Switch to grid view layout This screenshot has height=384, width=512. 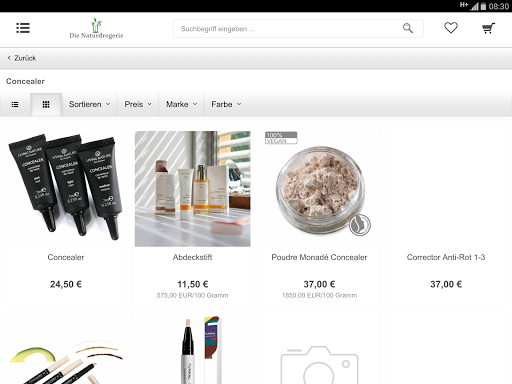pos(46,105)
